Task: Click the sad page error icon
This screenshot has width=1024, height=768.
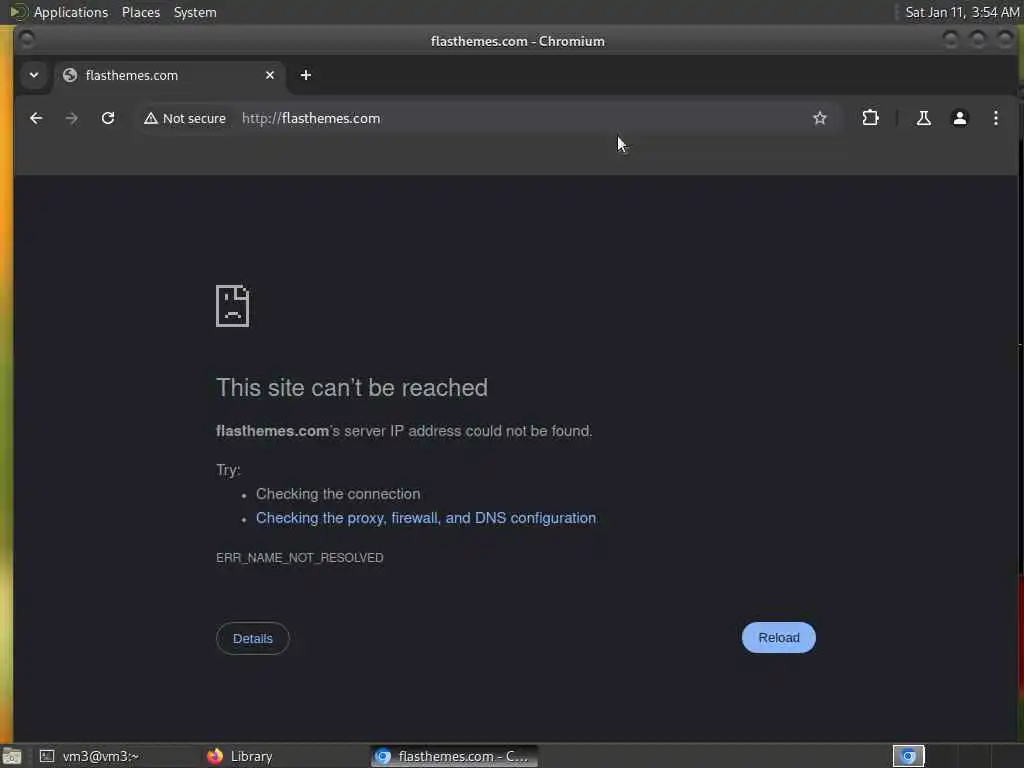Action: tap(232, 306)
